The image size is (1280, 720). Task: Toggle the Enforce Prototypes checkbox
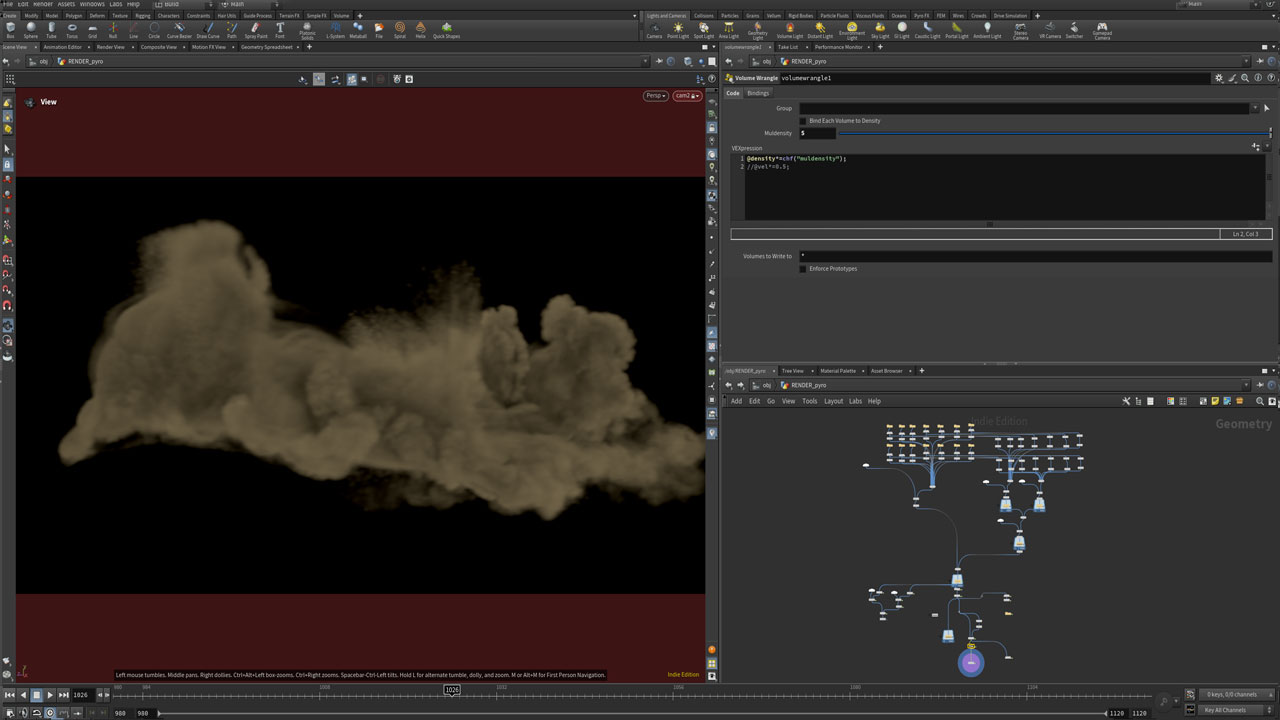click(x=802, y=269)
